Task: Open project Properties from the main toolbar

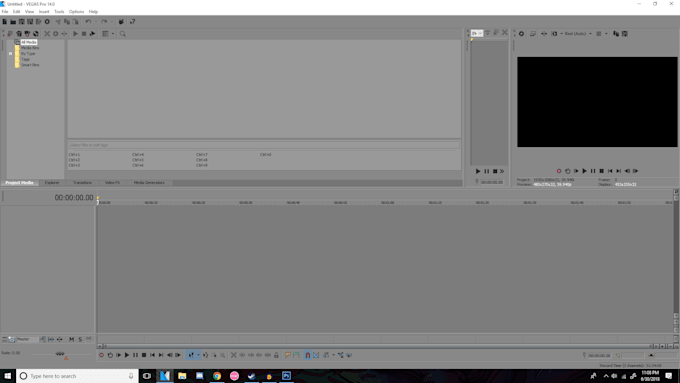Action: 47,22
